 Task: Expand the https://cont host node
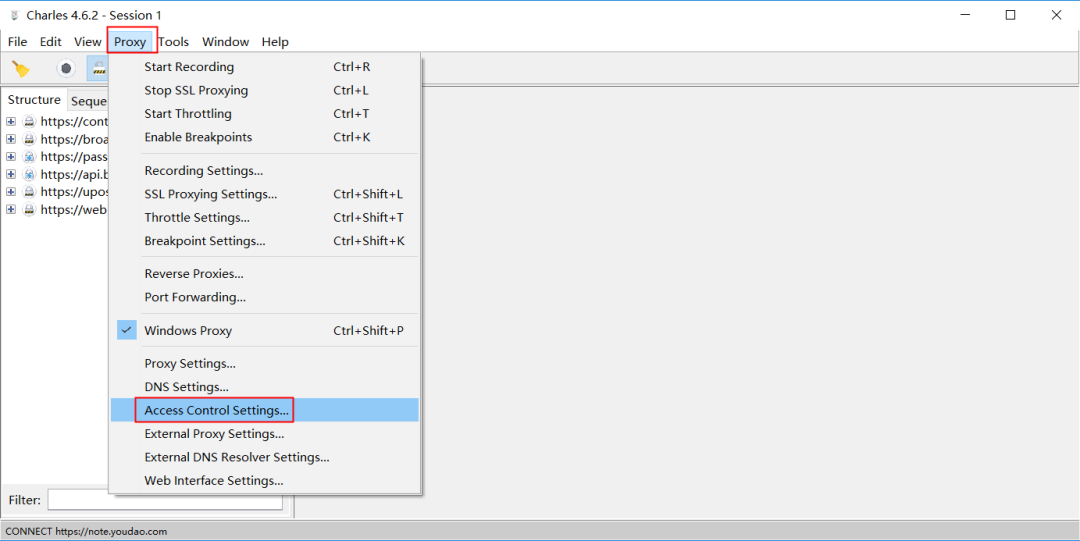tap(11, 121)
